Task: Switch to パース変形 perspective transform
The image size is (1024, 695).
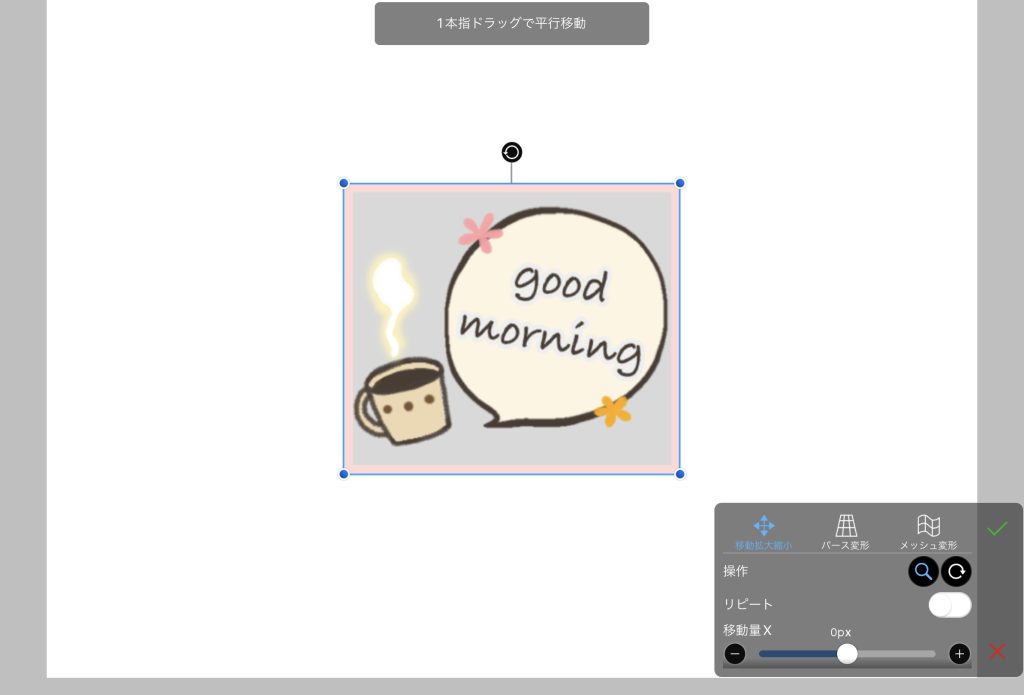Action: pyautogui.click(x=846, y=532)
